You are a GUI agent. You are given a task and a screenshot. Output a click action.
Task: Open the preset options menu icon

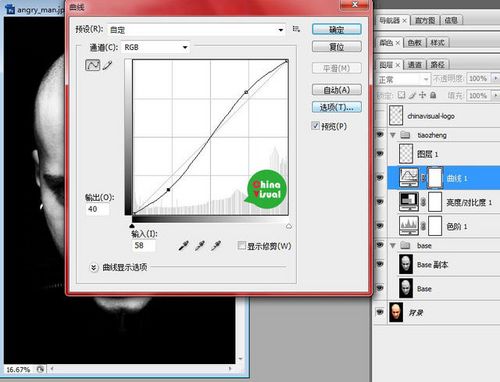click(296, 29)
